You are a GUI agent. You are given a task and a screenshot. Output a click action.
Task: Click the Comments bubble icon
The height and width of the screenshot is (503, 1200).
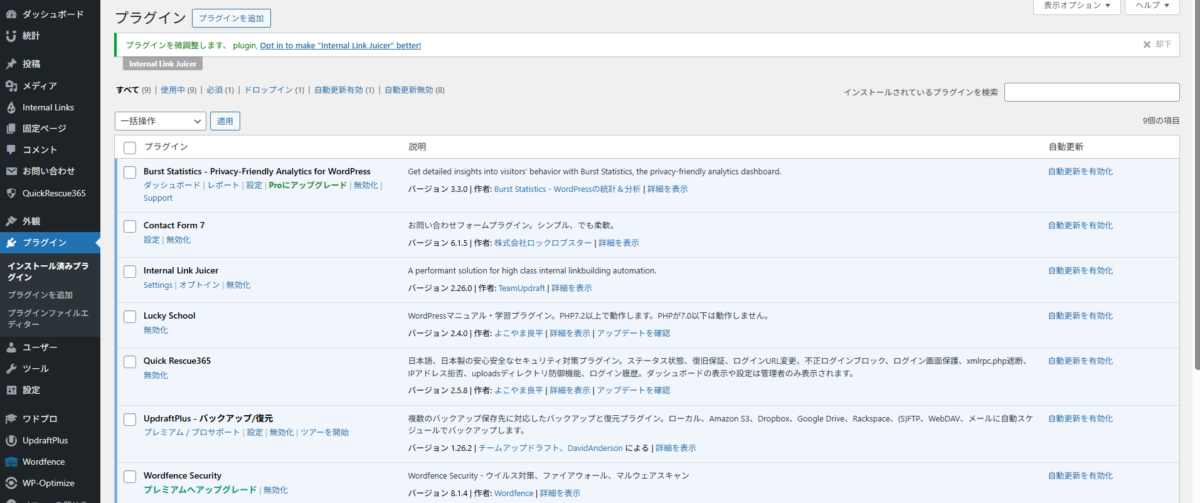click(10, 150)
